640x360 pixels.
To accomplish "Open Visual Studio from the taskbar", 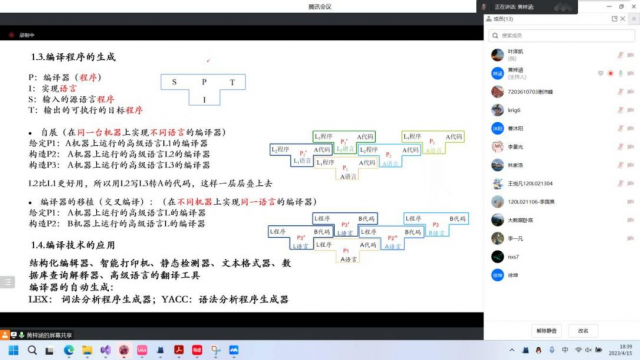I will (x=105, y=350).
